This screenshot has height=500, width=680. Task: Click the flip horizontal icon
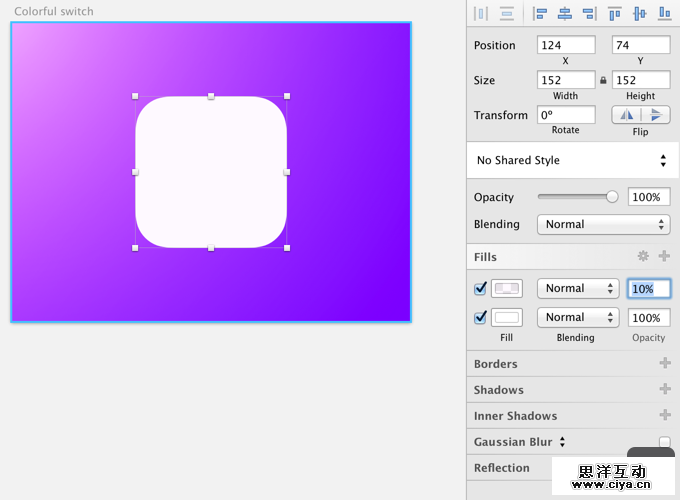pos(626,115)
